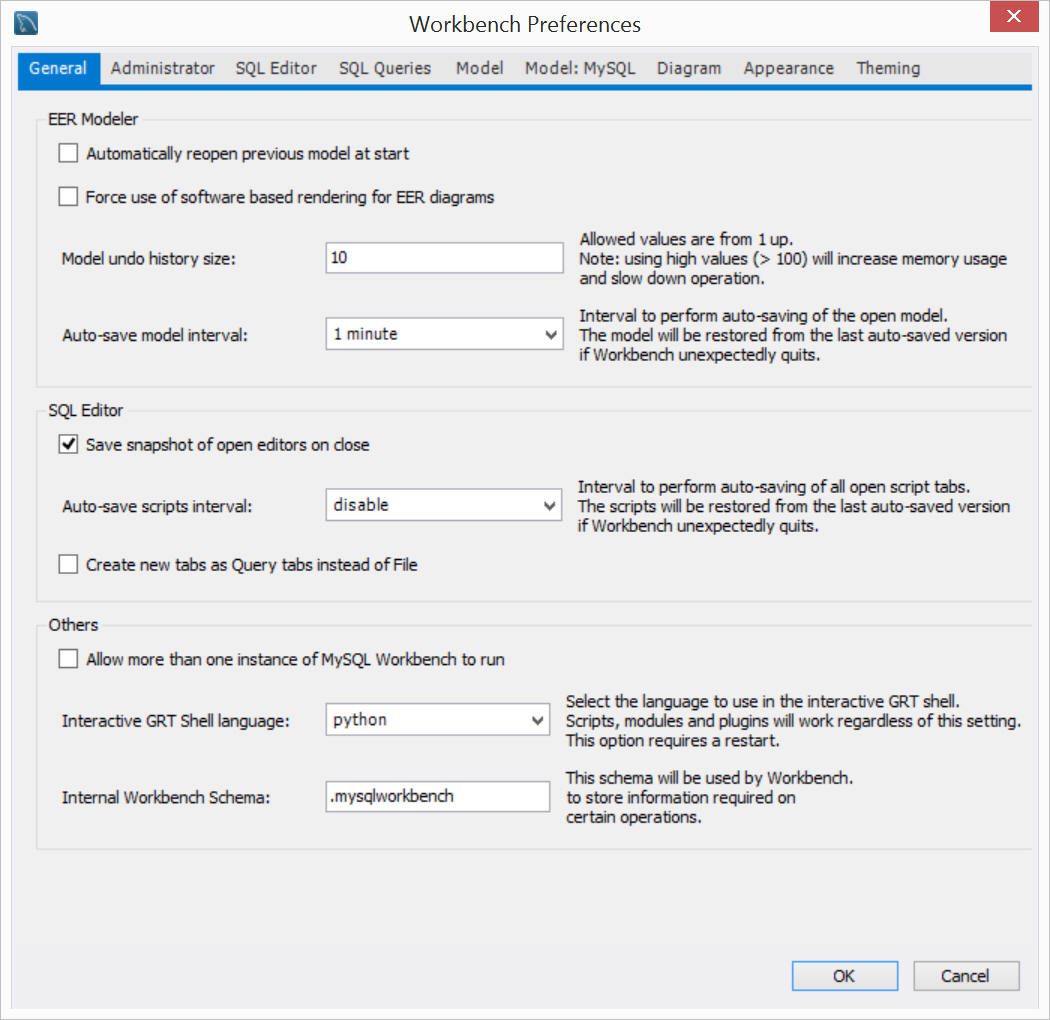Open the SQL Editor tab
Viewport: 1050px width, 1020px height.
coord(276,68)
